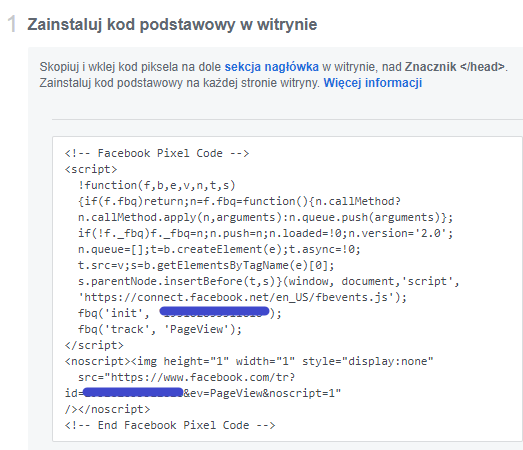Click the redacted id in noscript URL

coord(133,392)
